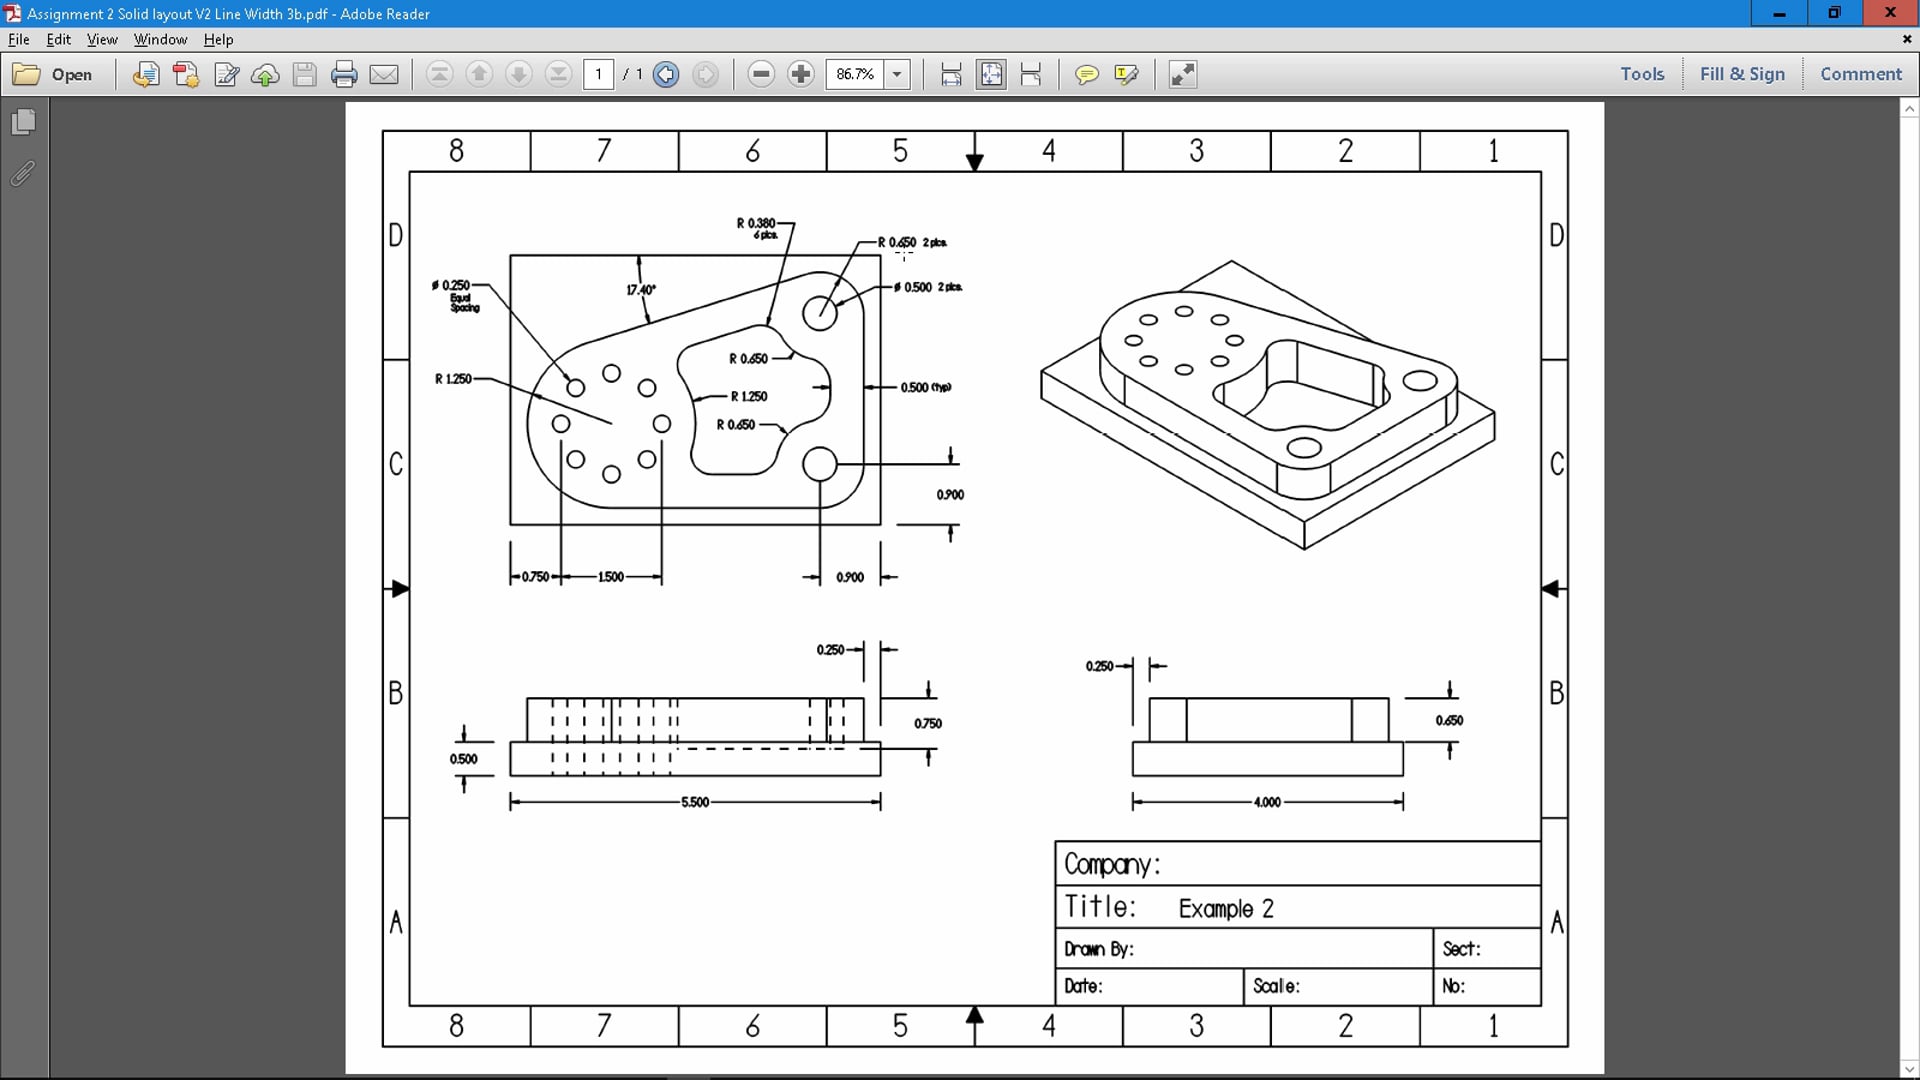Viewport: 1920px width, 1080px height.
Task: Show attachments paperclip panel icon
Action: (24, 173)
